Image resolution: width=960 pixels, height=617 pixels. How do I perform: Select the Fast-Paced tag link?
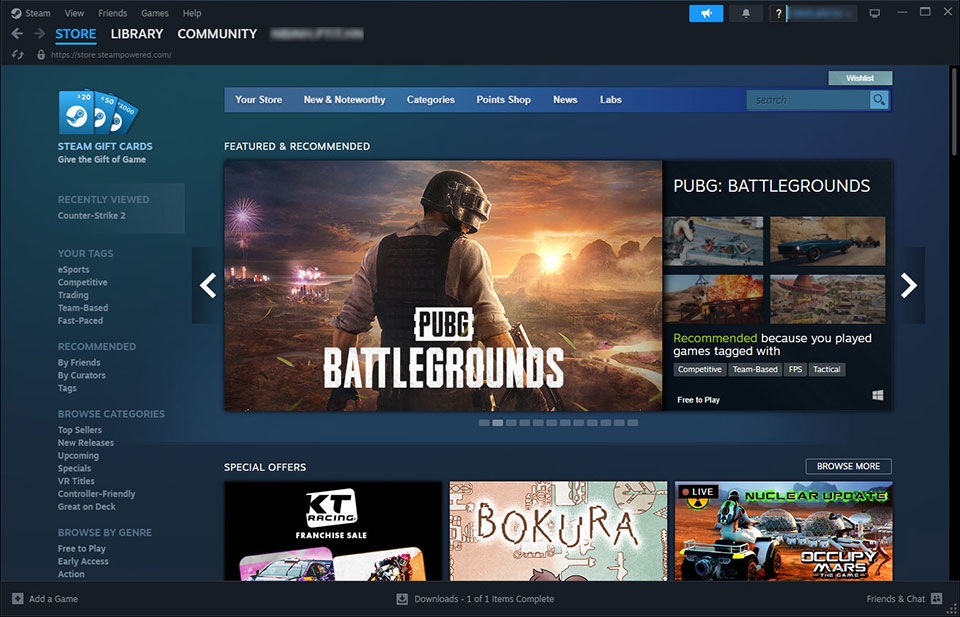point(80,320)
